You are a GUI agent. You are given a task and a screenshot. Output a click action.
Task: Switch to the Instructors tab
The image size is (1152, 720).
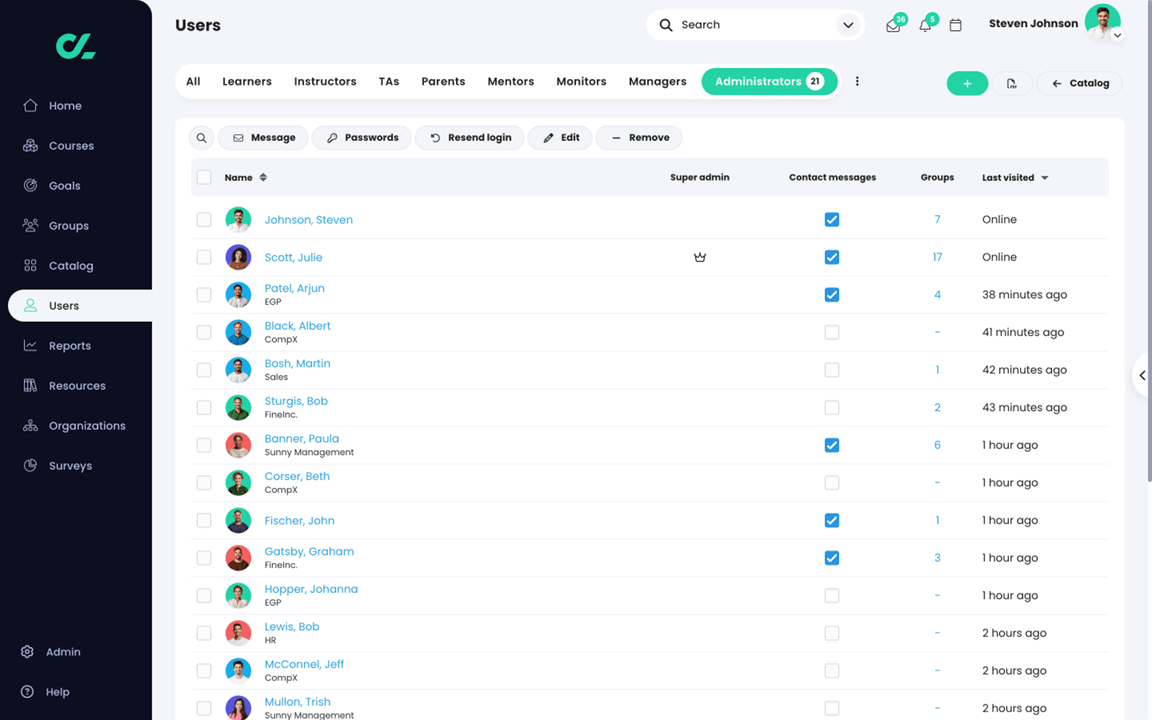coord(325,82)
